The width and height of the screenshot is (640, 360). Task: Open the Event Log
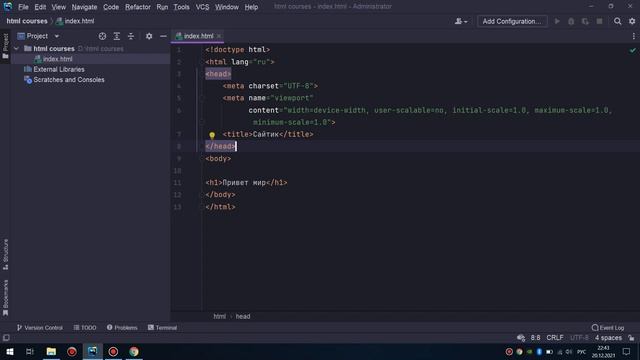[608, 328]
